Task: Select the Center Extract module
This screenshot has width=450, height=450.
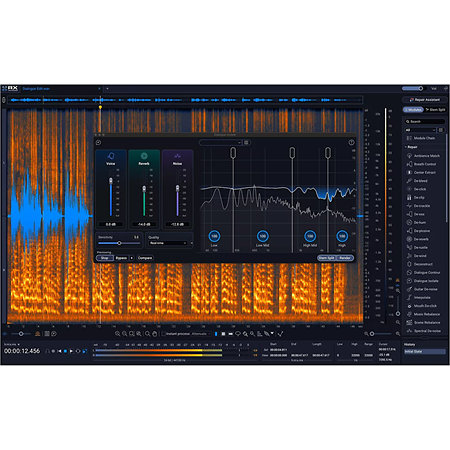Action: click(x=421, y=172)
